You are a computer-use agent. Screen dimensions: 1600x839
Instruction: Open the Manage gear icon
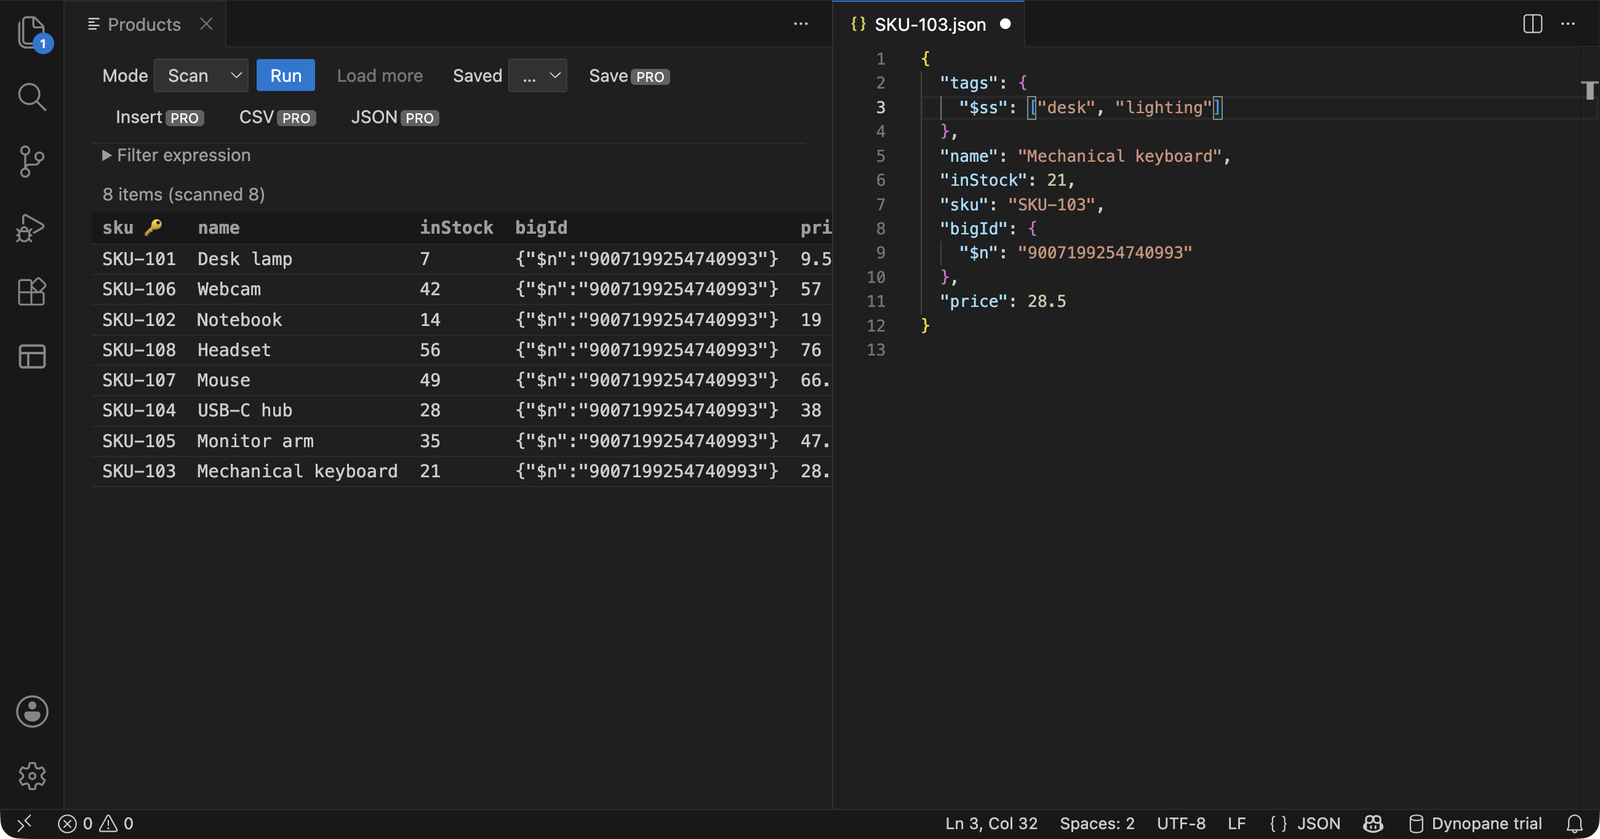click(32, 776)
